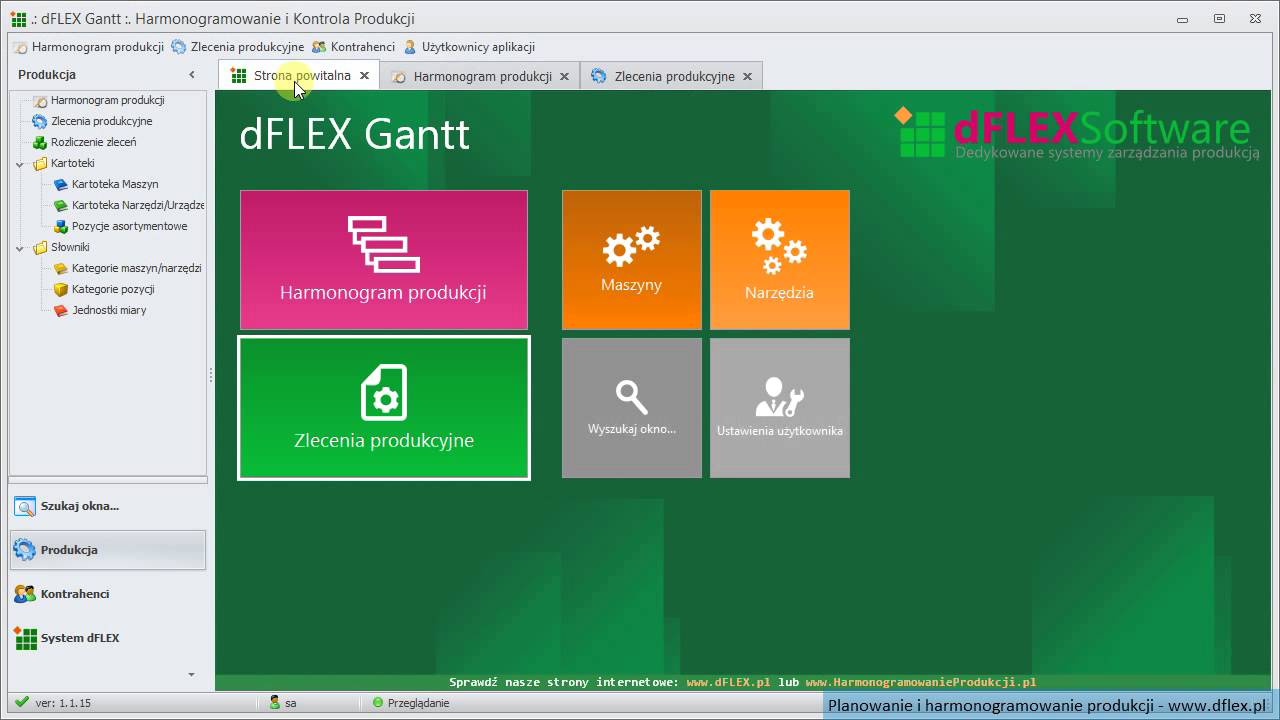
Task: Open Wyszukaj okno tile
Action: 632,408
